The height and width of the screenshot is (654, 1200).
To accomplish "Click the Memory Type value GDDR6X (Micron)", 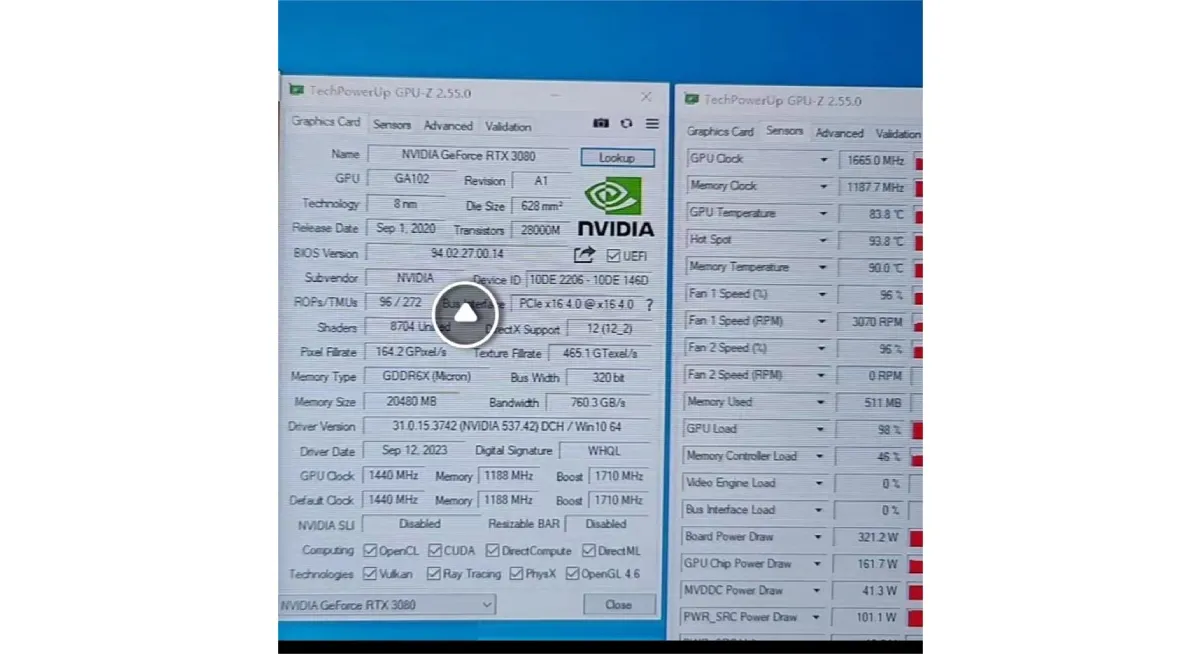I will pos(426,377).
